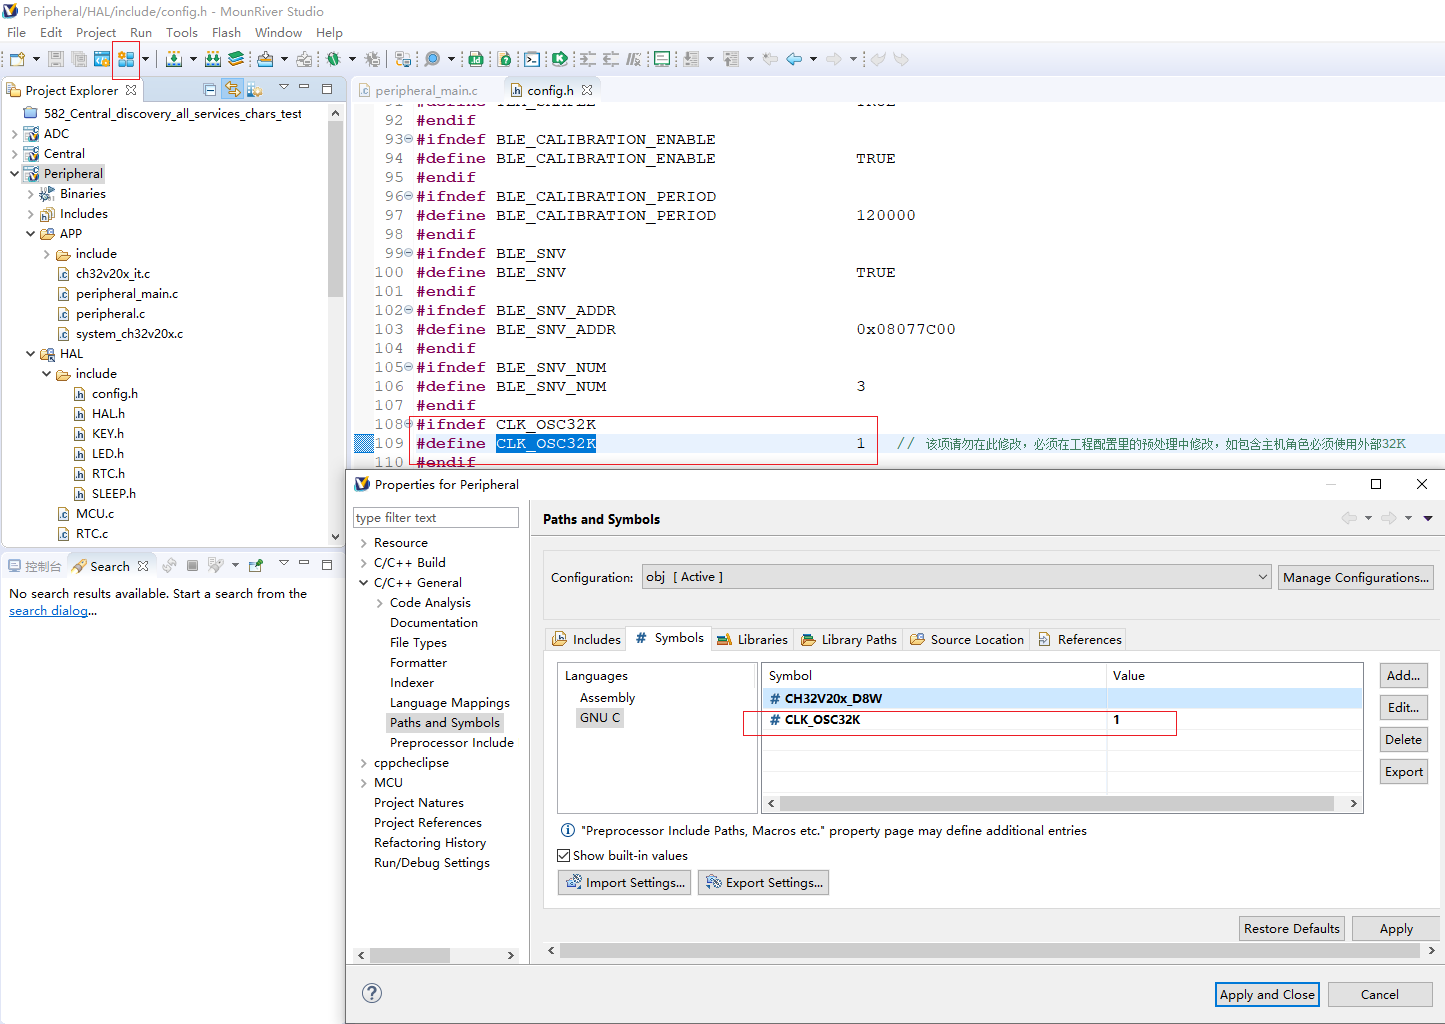Open the Project menu in menu bar
1445x1024 pixels.
tap(96, 32)
